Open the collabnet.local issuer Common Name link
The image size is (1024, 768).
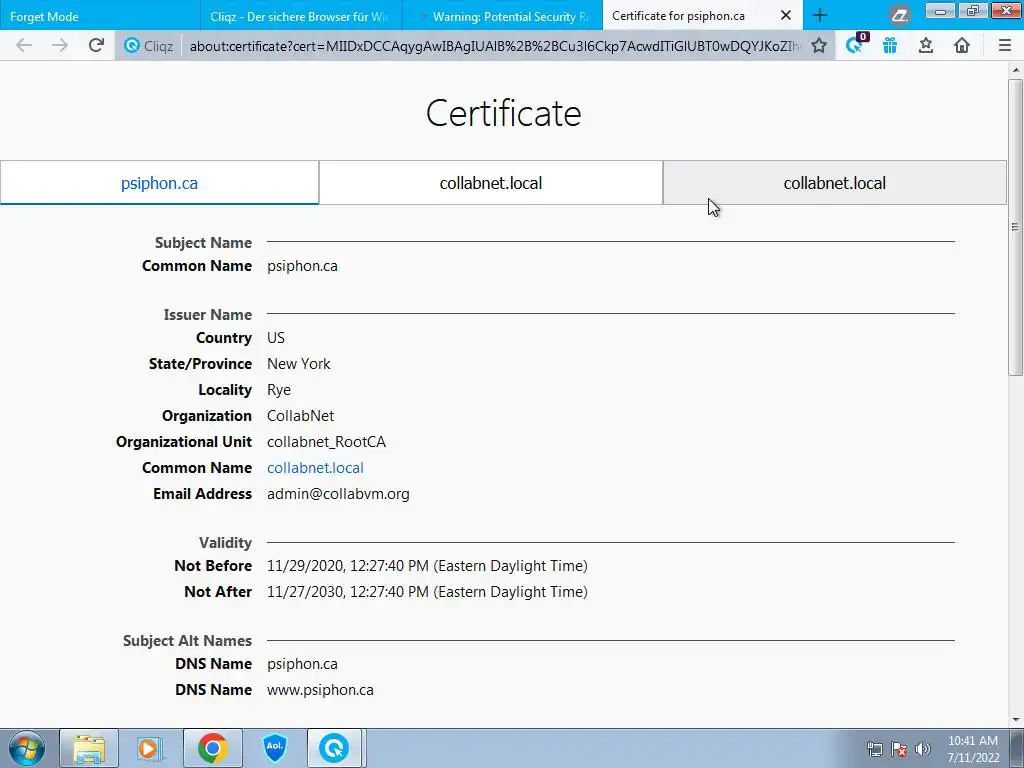tap(315, 468)
